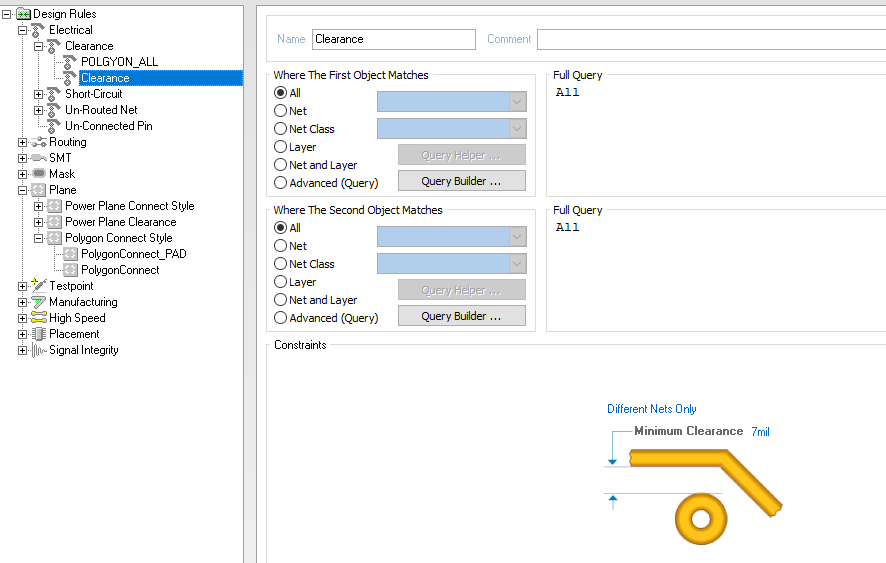Click the Routing category icon in tree

click(39, 142)
